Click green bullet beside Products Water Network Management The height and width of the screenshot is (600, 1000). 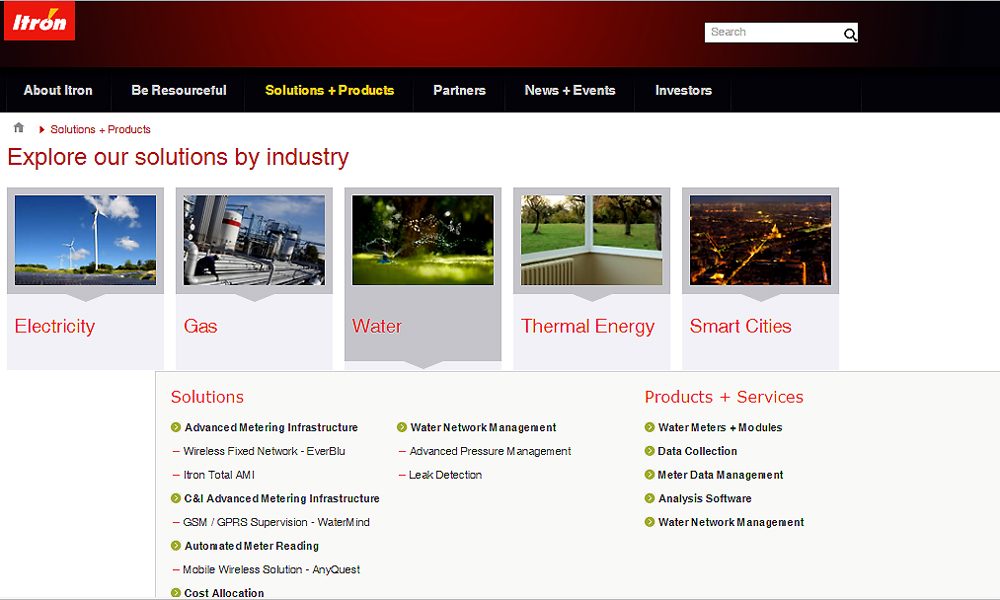650,522
